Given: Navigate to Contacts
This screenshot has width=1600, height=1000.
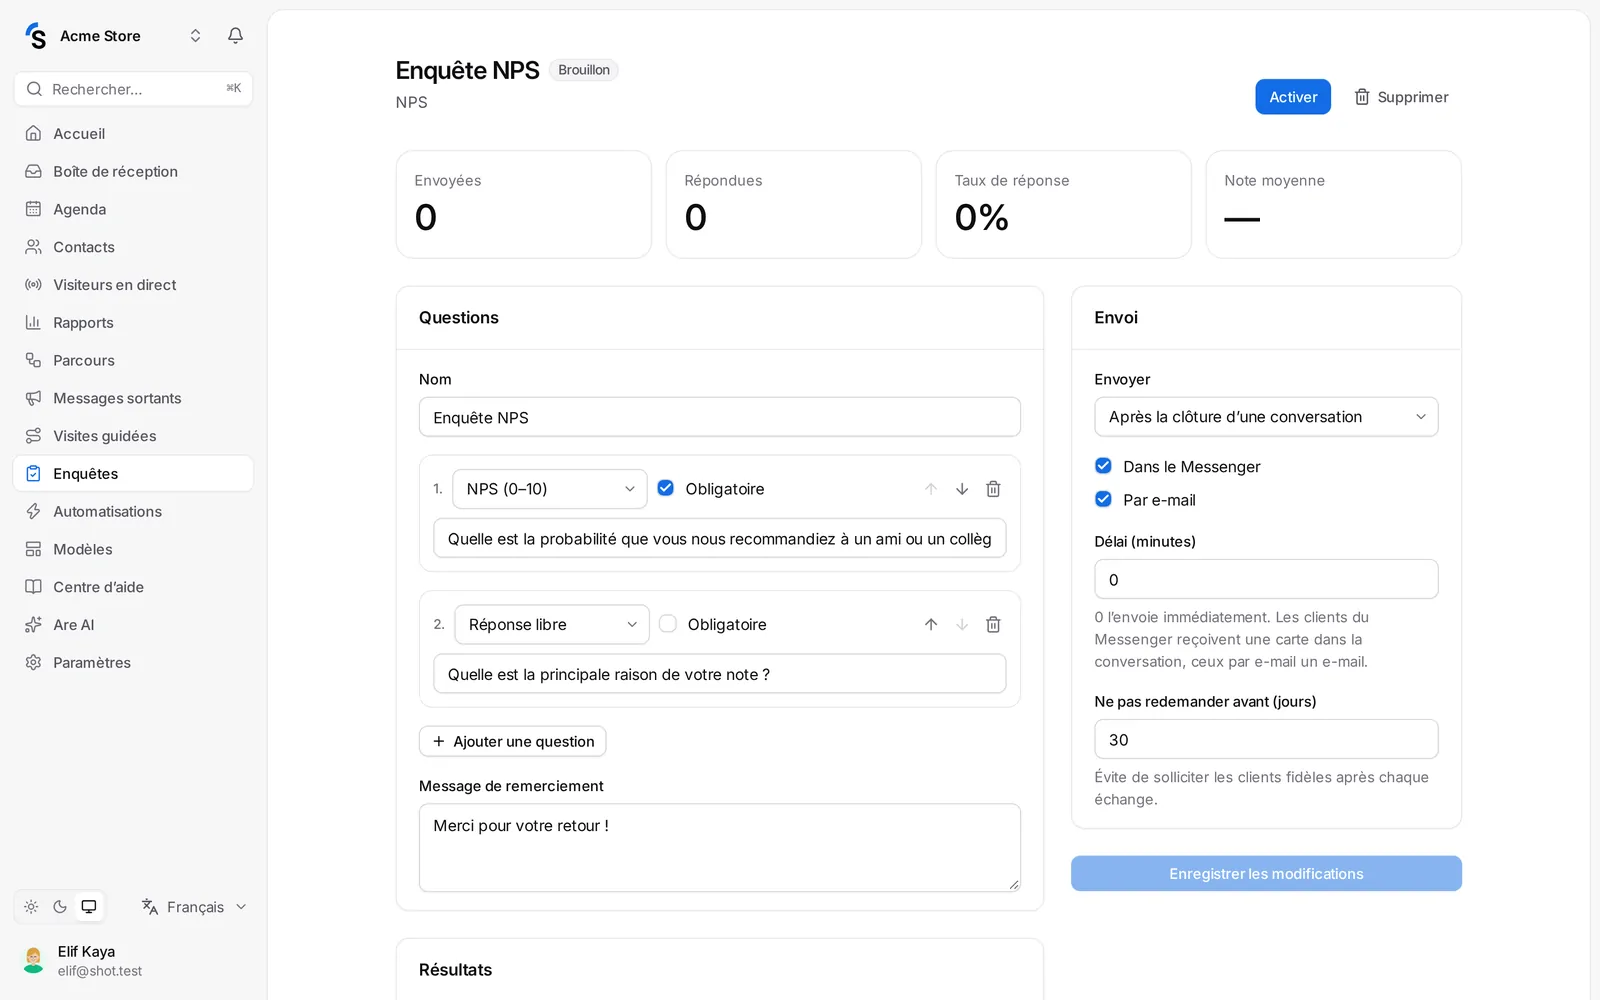Looking at the screenshot, I should point(133,247).
